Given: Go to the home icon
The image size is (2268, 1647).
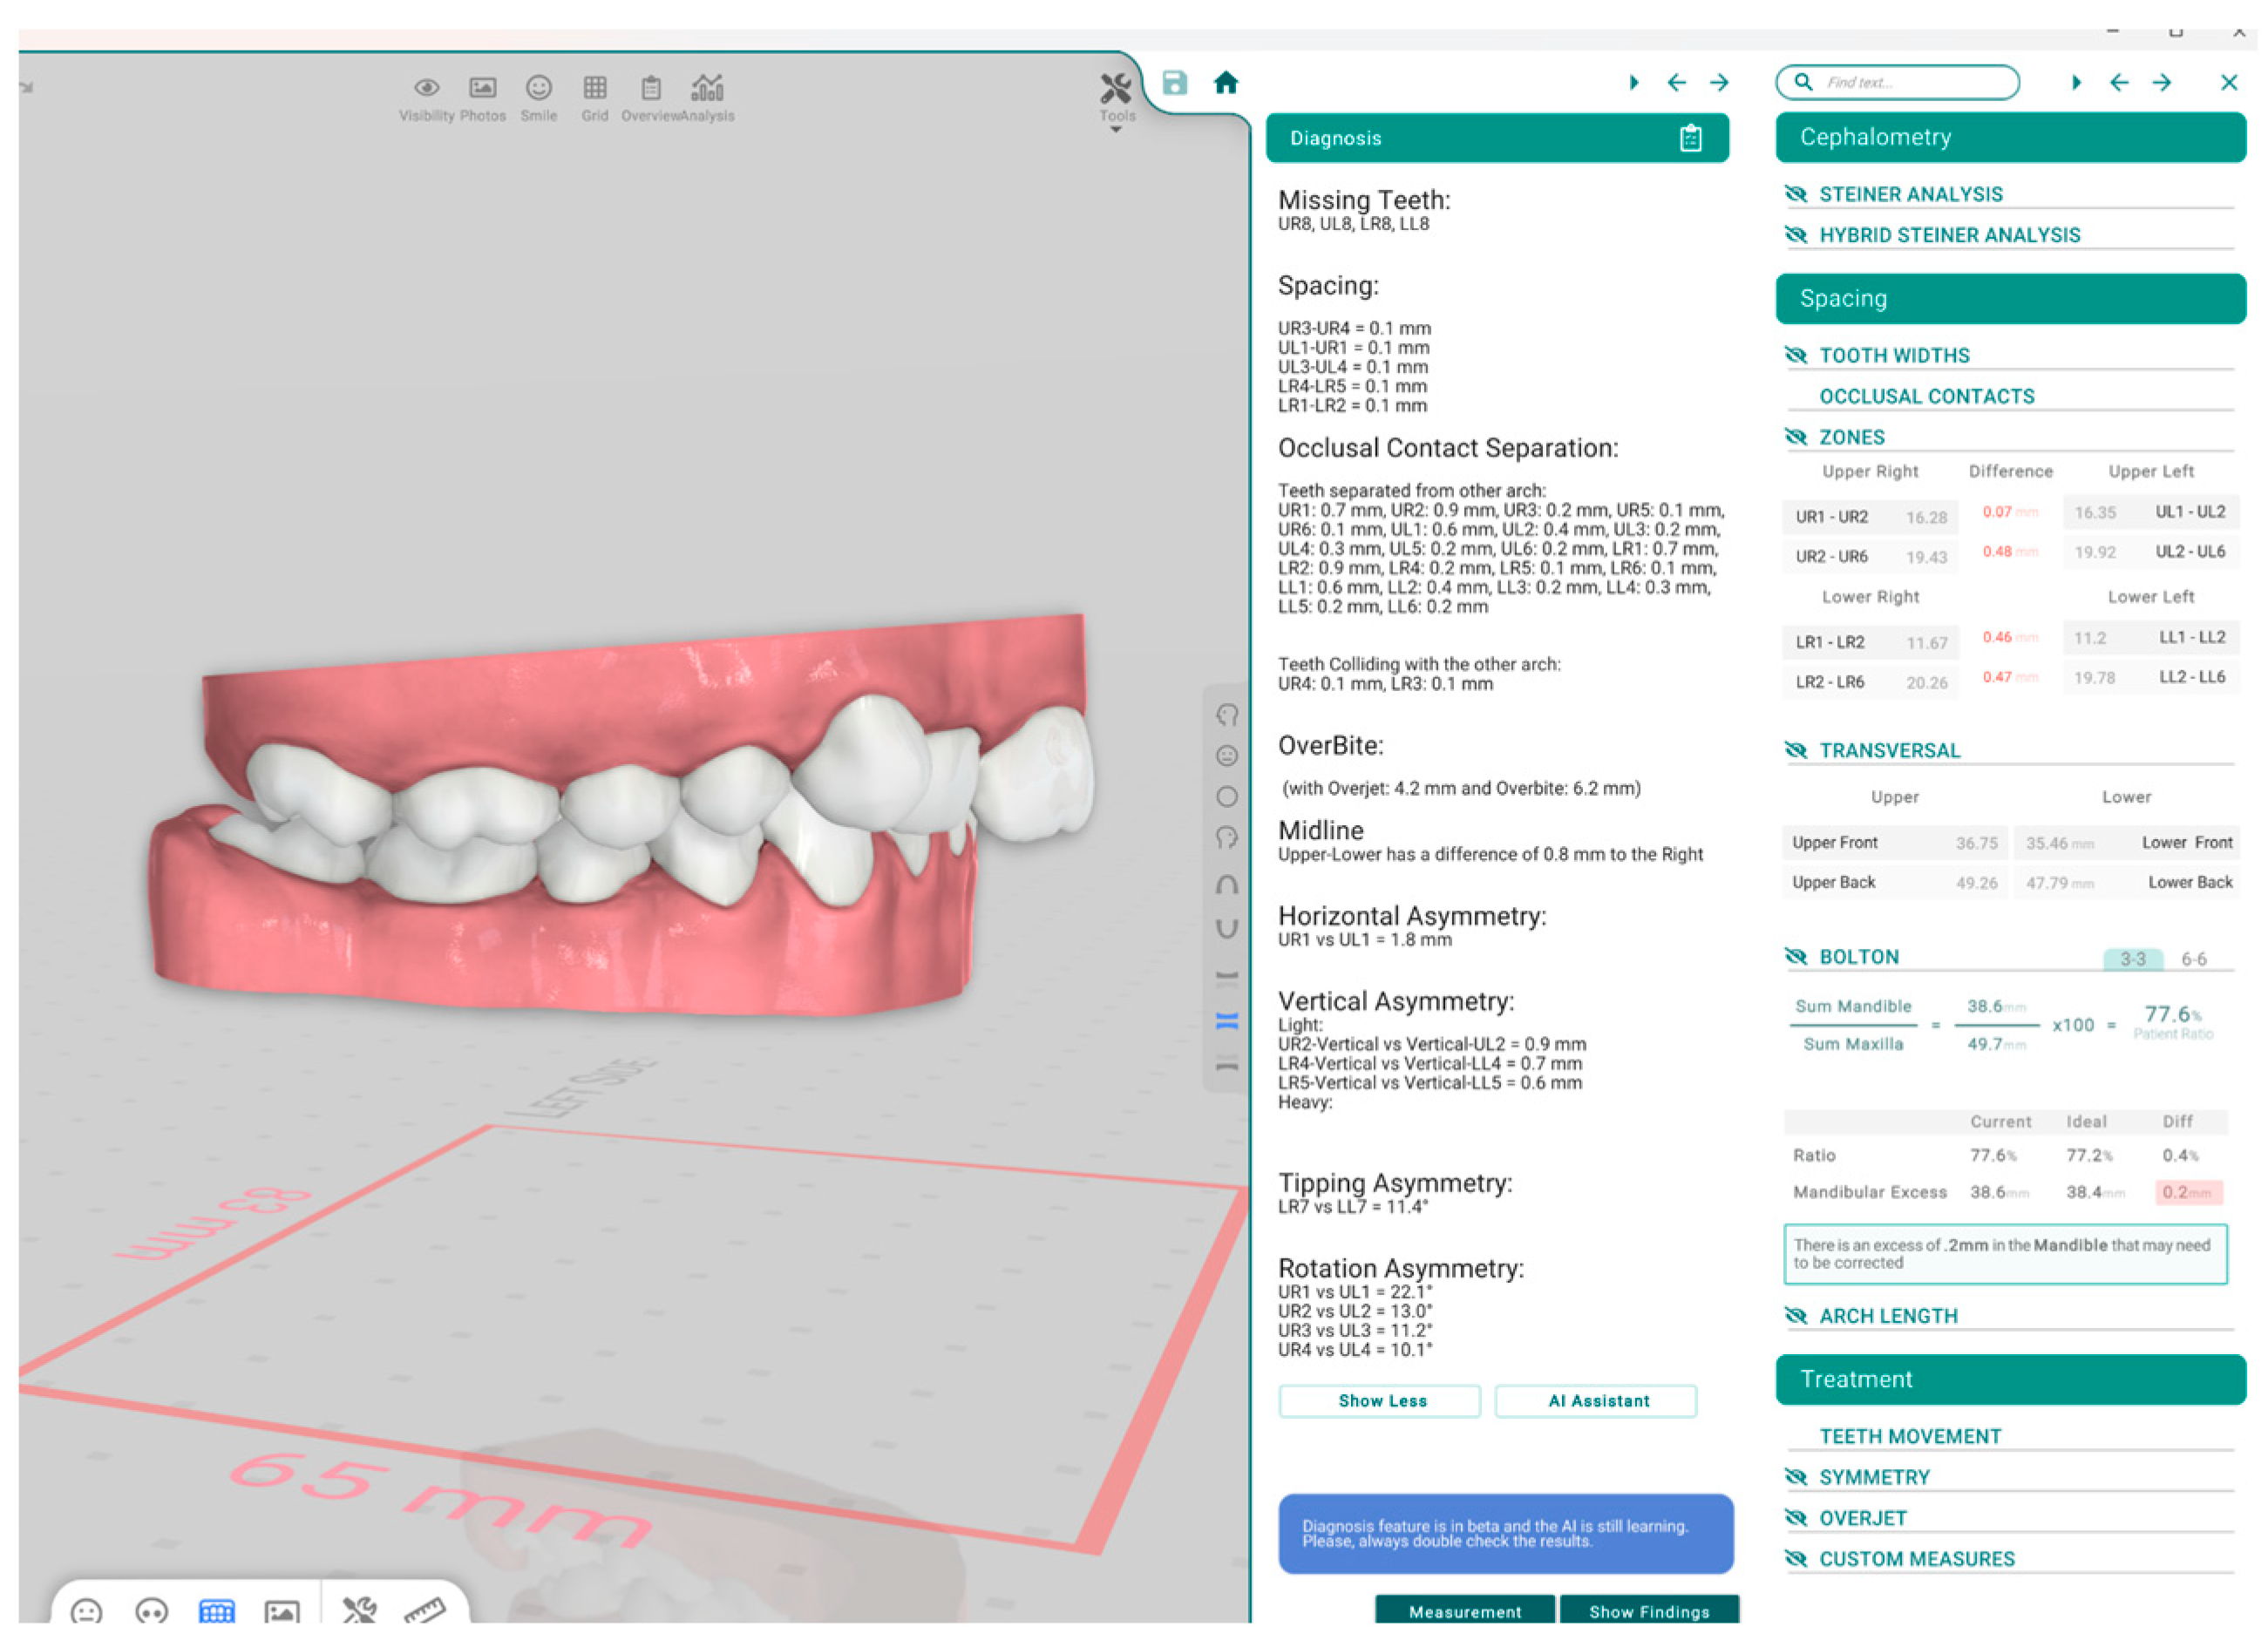Looking at the screenshot, I should pyautogui.click(x=1226, y=83).
